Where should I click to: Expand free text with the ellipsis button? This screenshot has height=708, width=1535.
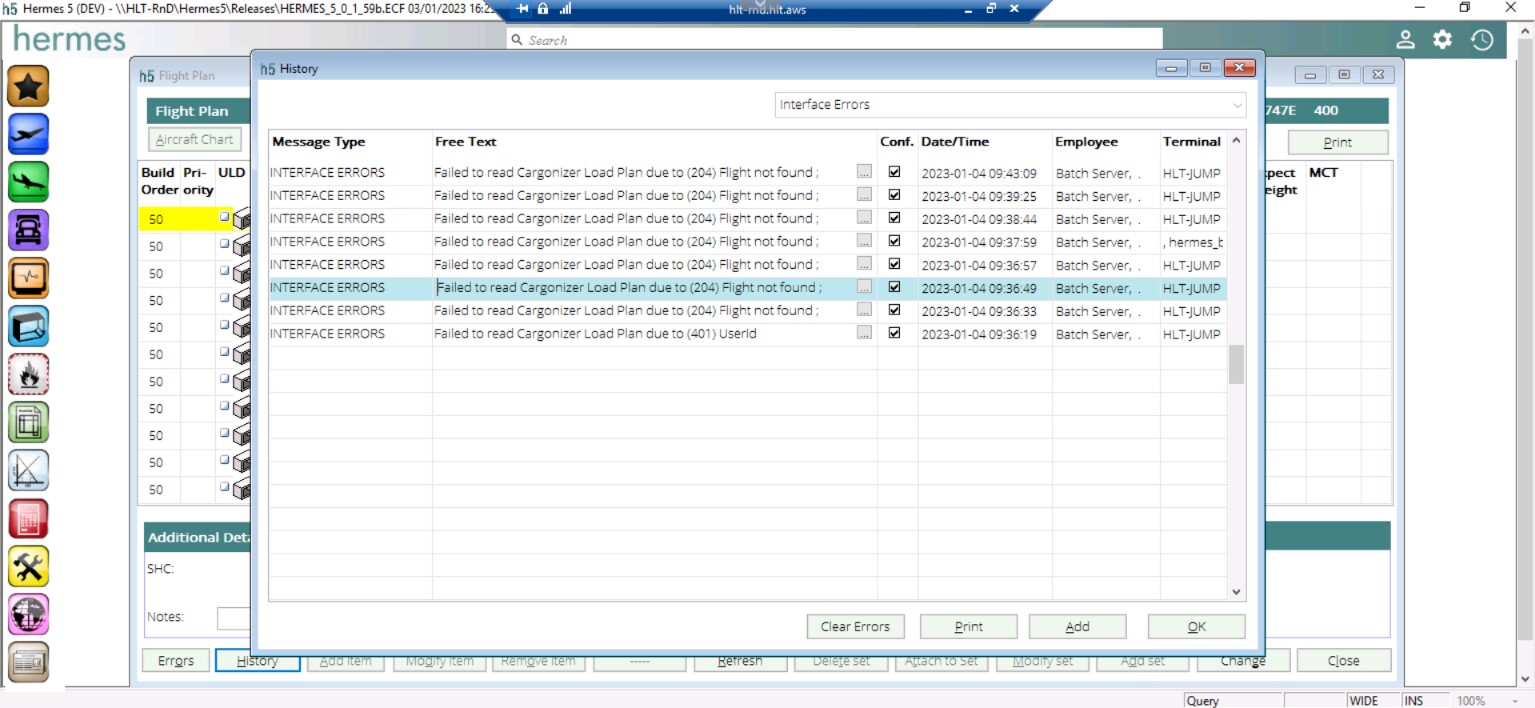tap(864, 287)
